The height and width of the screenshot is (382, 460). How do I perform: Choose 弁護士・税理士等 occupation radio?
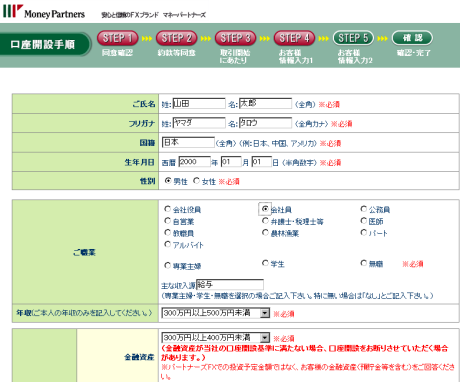coord(265,220)
